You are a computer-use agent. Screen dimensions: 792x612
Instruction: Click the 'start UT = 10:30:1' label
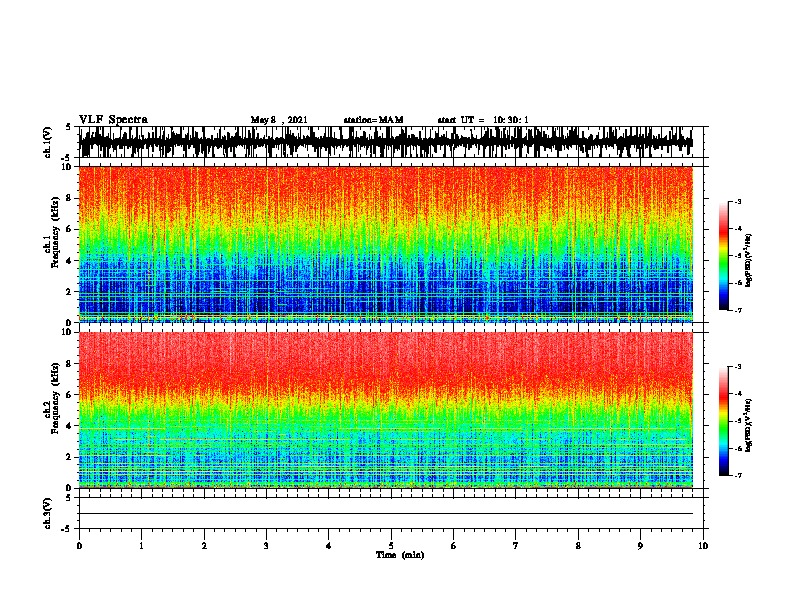click(x=483, y=120)
